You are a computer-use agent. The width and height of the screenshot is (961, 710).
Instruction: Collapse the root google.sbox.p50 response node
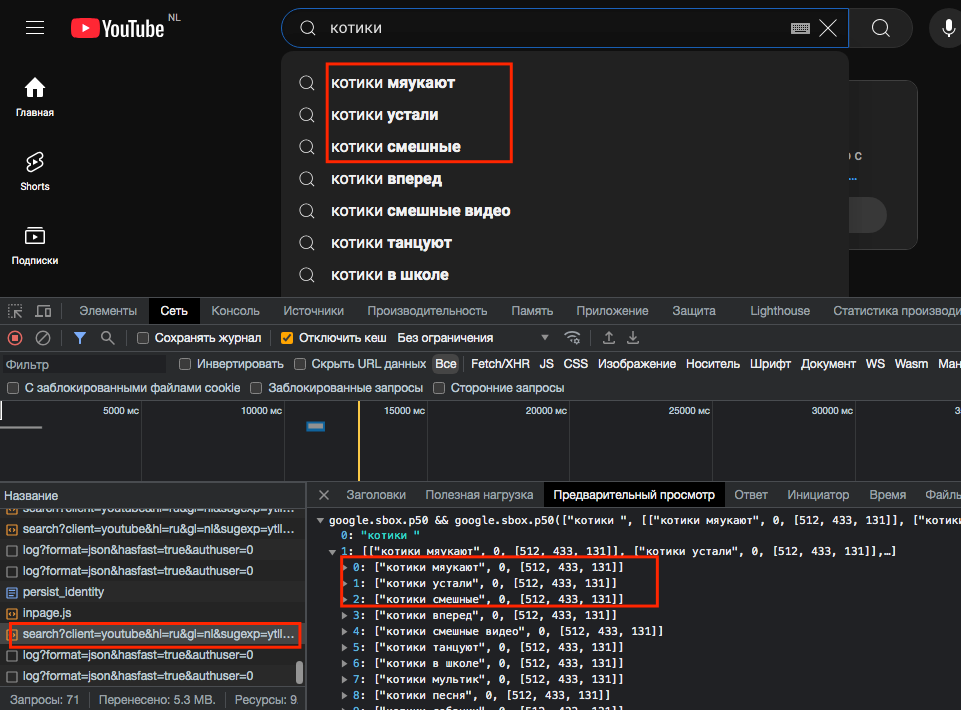click(320, 520)
